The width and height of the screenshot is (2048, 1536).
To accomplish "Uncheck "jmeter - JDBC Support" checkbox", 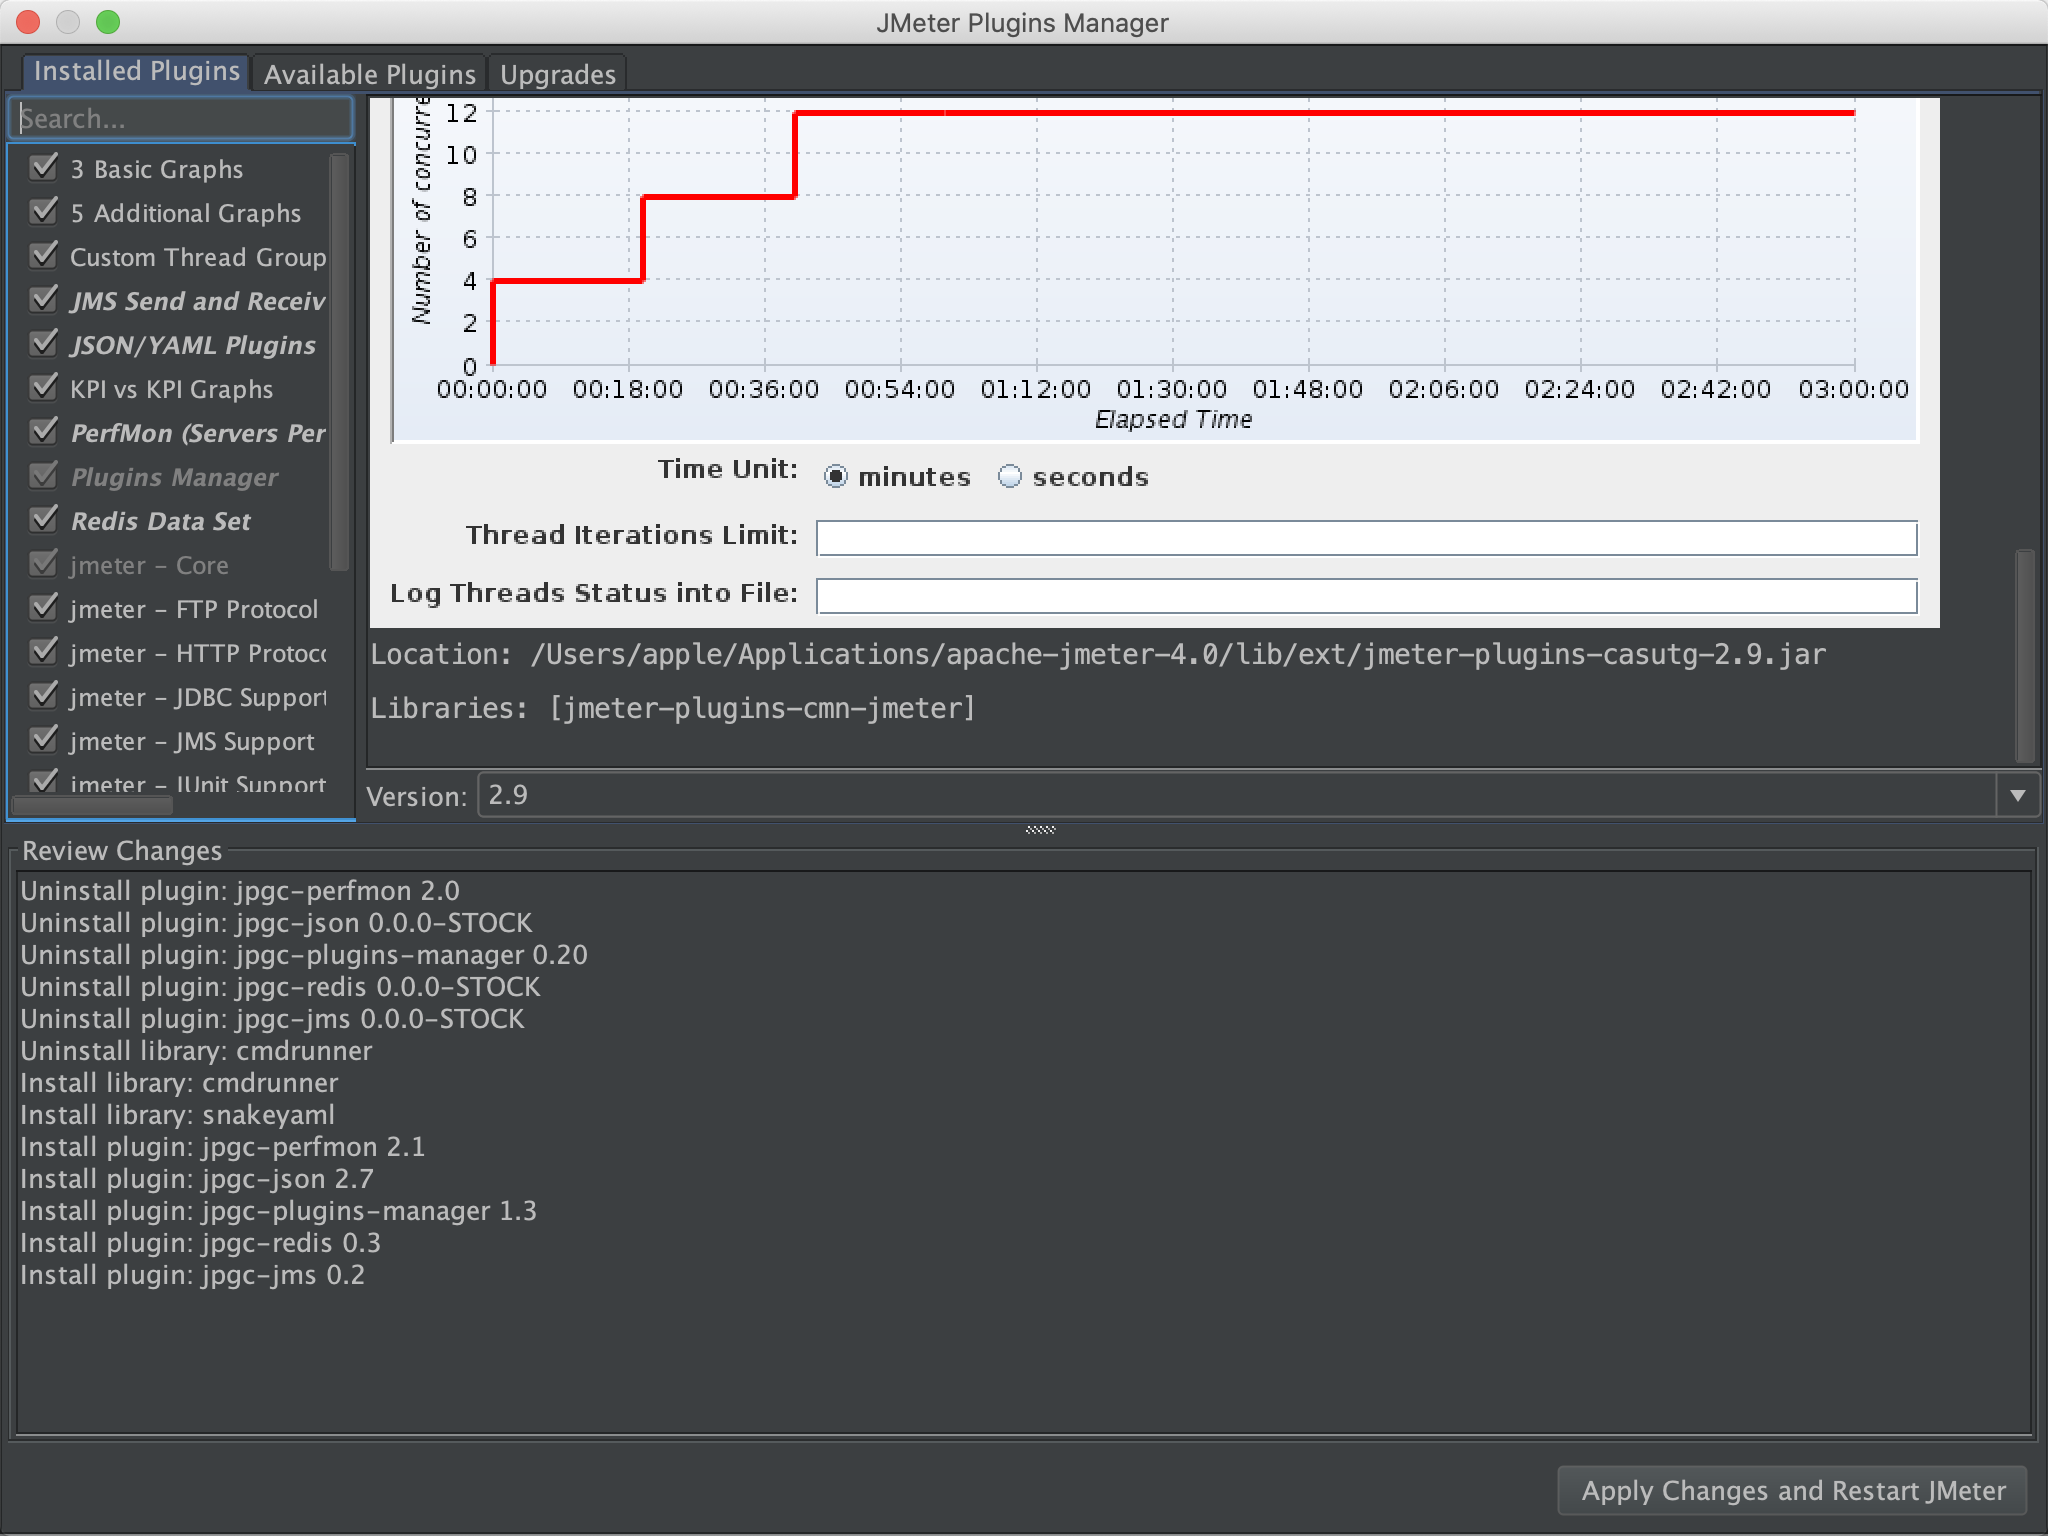I will 44,696.
